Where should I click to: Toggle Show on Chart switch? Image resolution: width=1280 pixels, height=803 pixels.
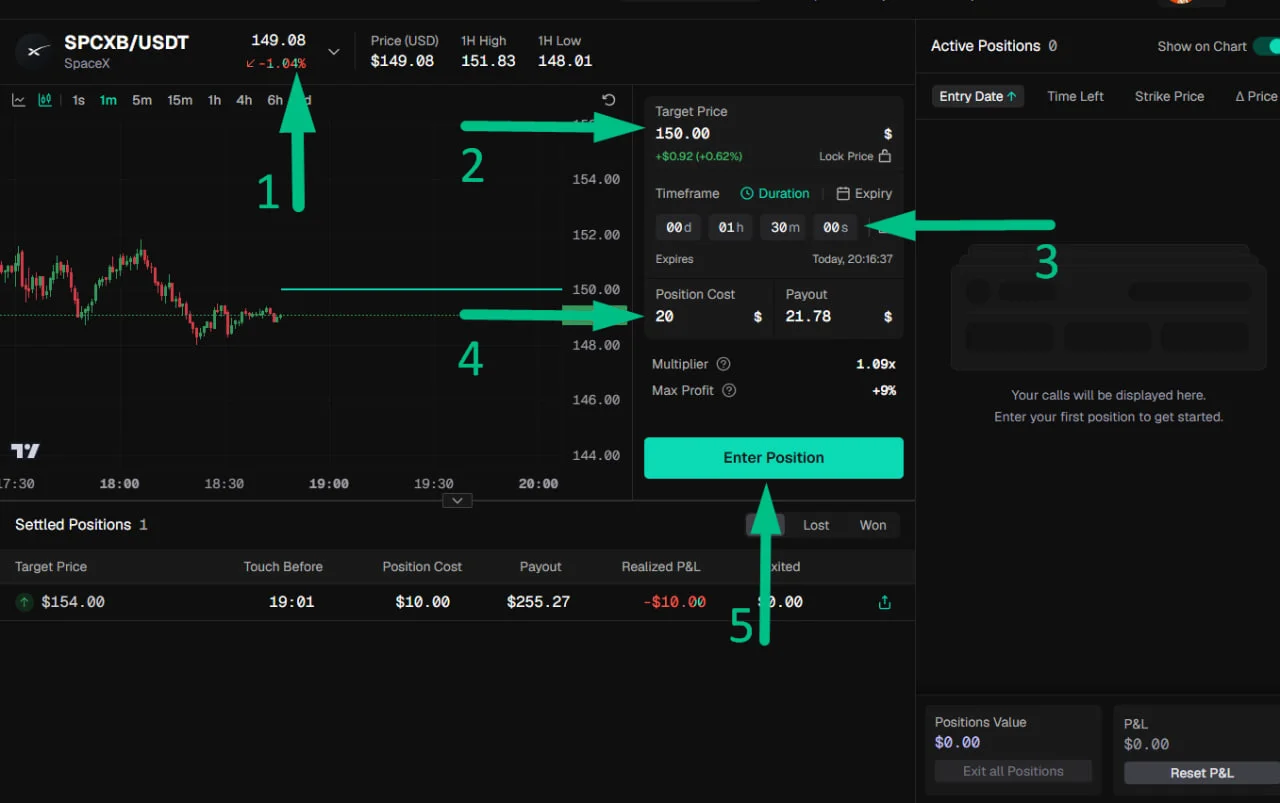(x=1267, y=46)
